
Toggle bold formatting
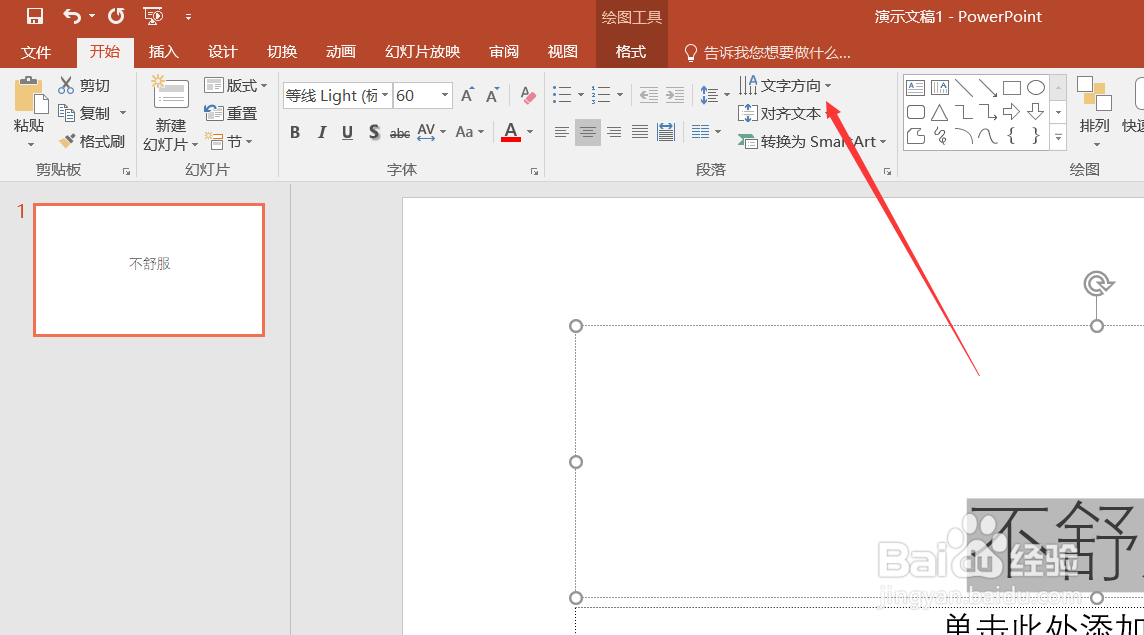(x=295, y=132)
